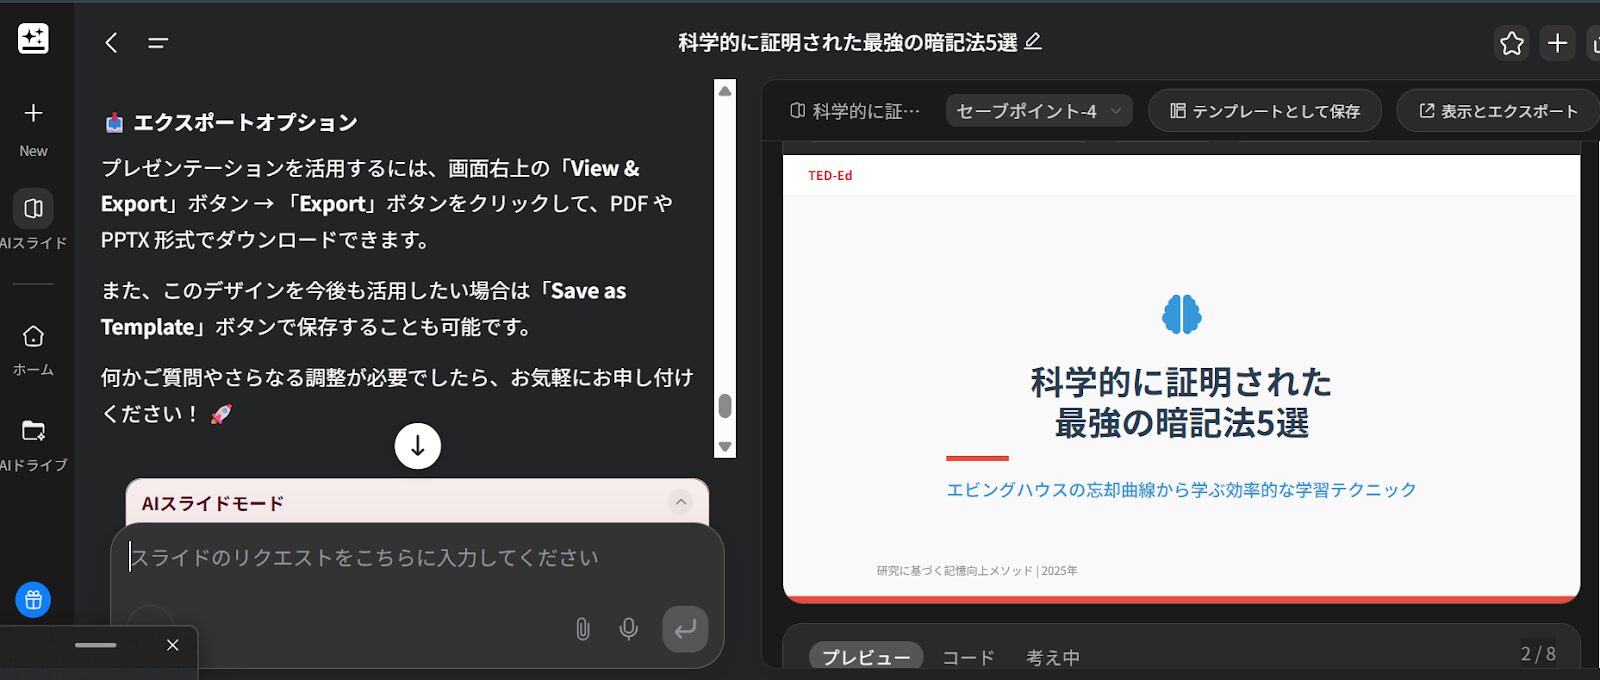Screen dimensions: 1600x680
Task: Click the chat scrollbar up arrow
Action: coord(725,90)
